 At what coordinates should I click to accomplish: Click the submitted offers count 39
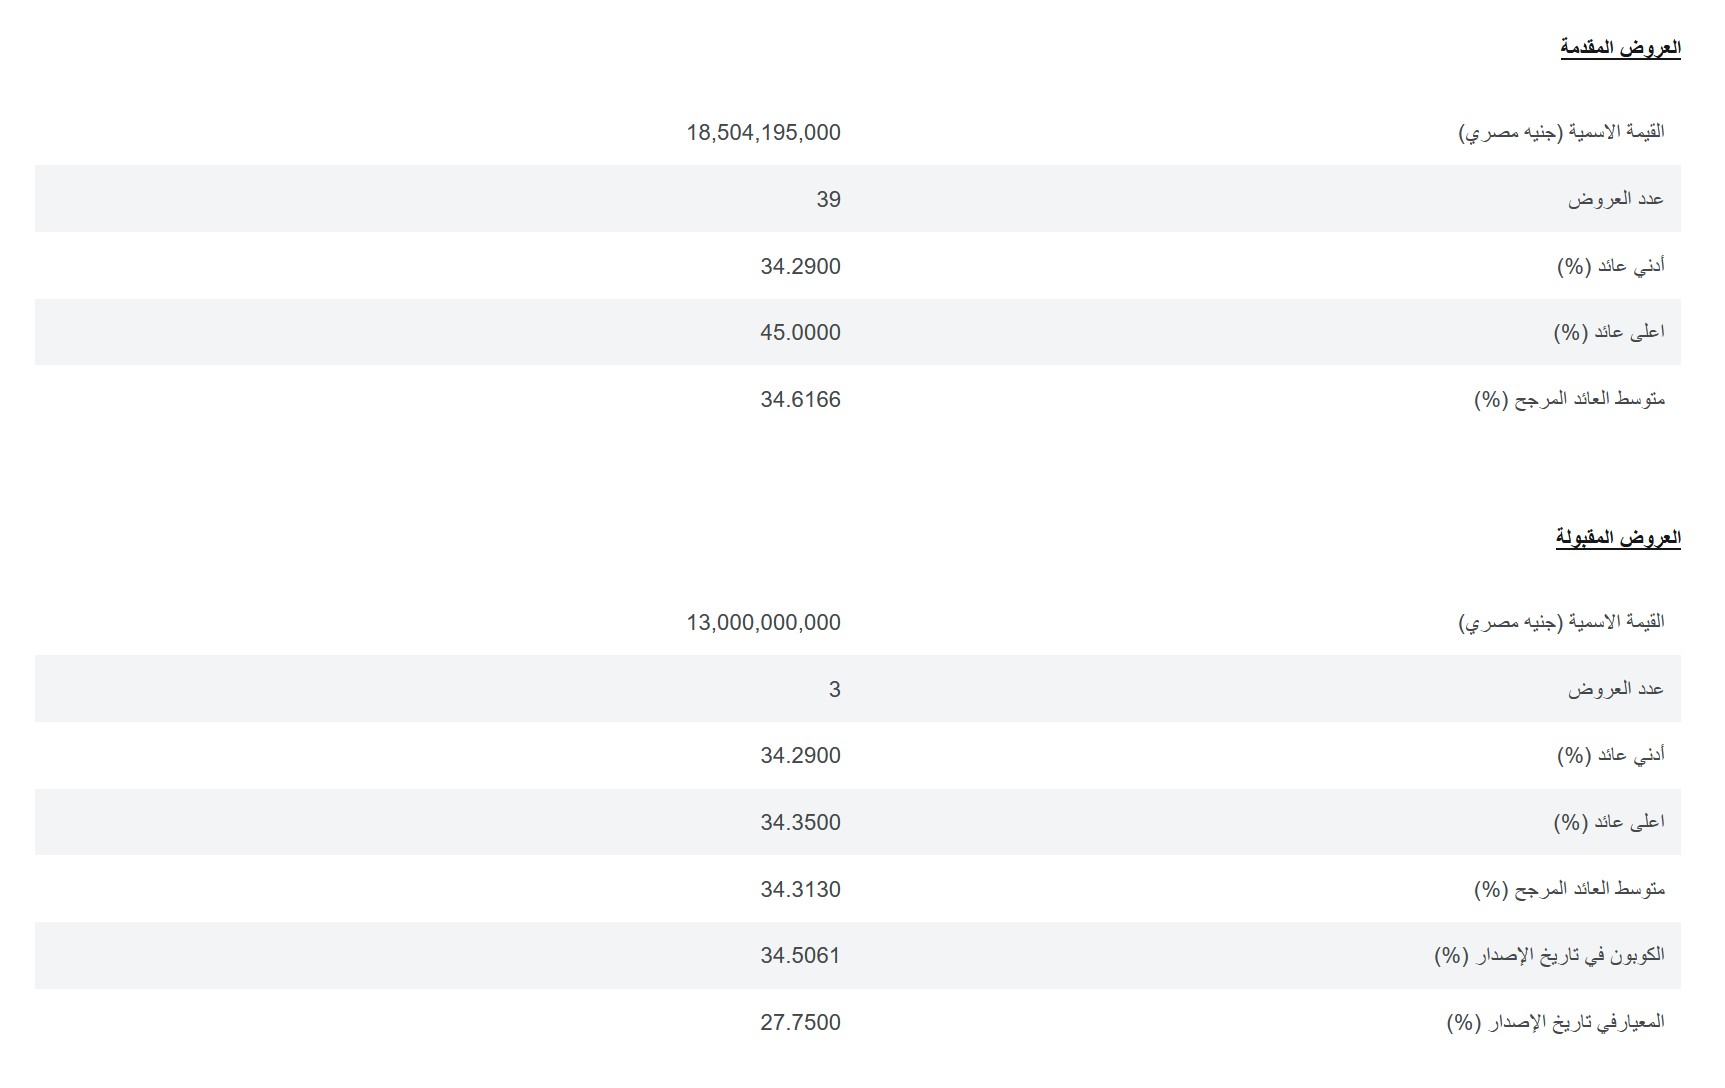pyautogui.click(x=828, y=200)
